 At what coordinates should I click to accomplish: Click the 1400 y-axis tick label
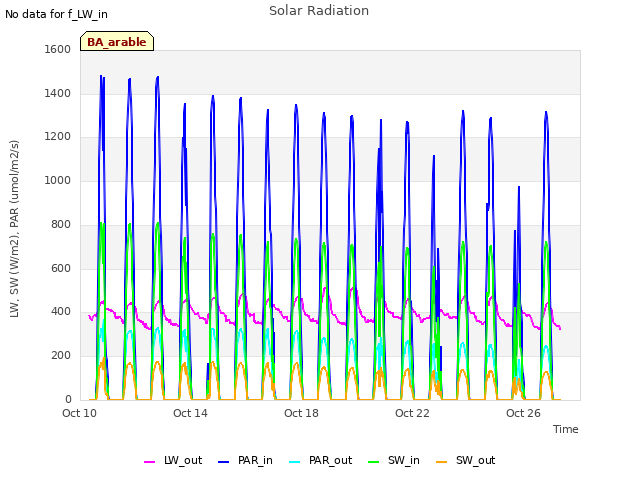[58, 93]
